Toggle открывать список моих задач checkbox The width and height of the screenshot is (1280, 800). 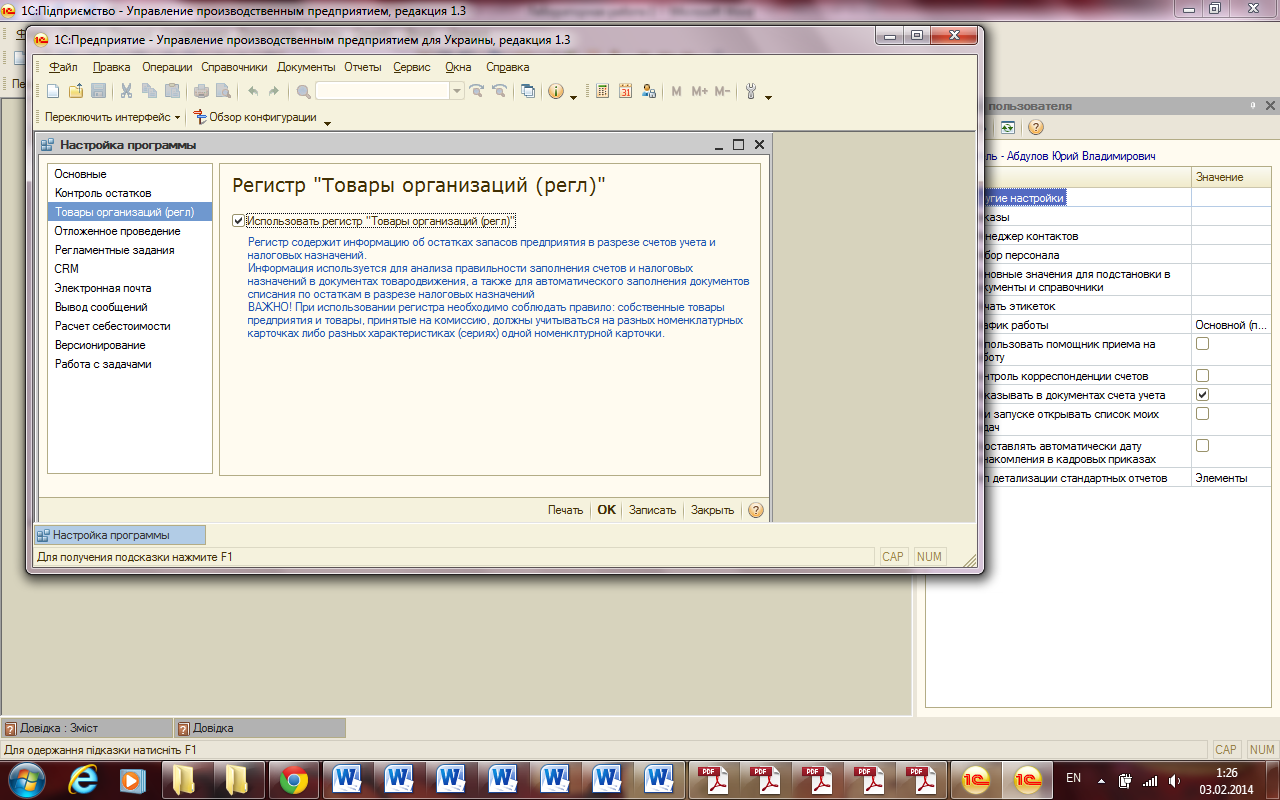(1203, 414)
